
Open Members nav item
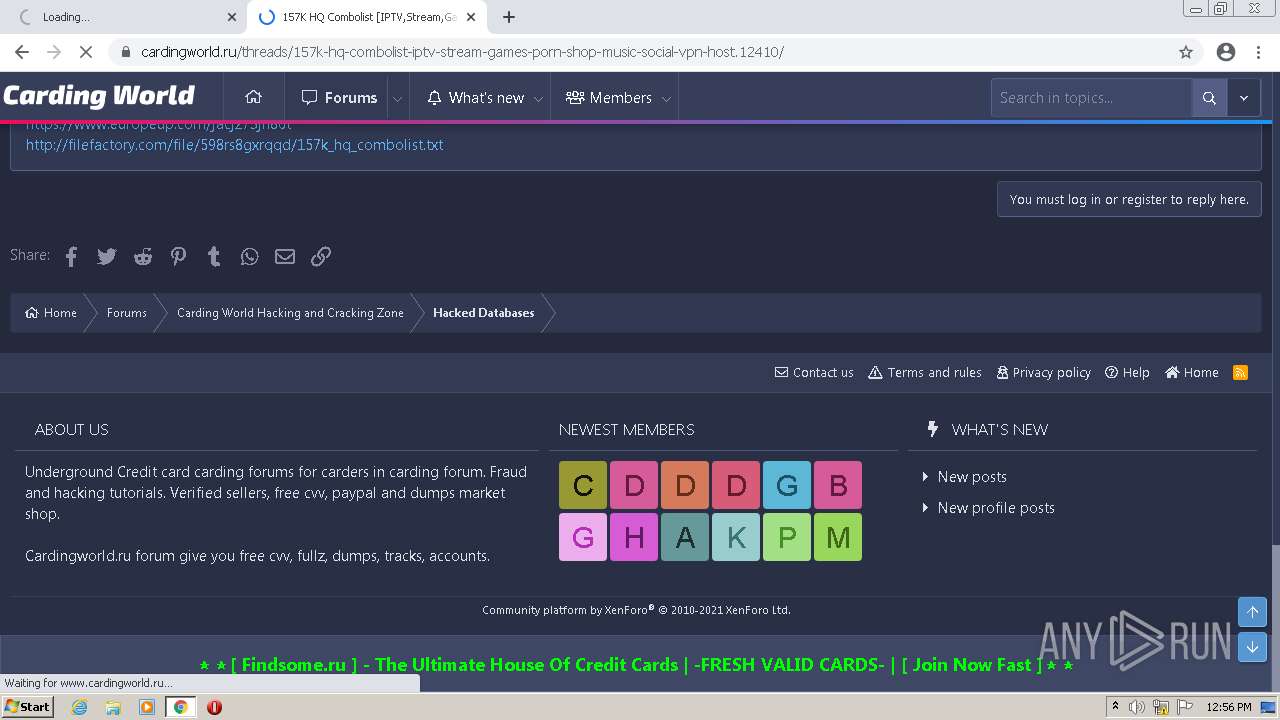point(608,98)
